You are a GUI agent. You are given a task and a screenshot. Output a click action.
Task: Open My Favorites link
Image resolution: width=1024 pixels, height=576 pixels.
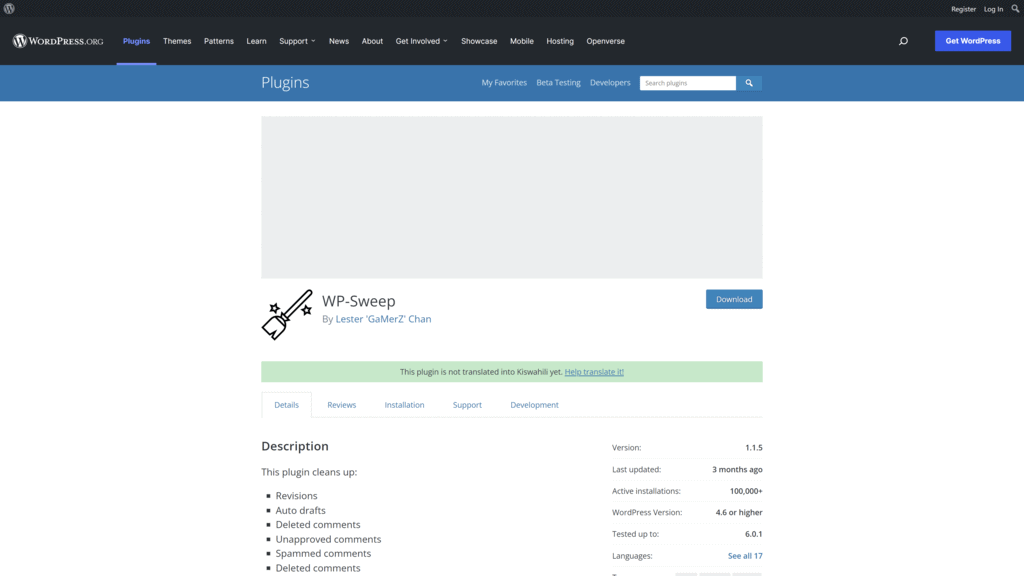[504, 83]
